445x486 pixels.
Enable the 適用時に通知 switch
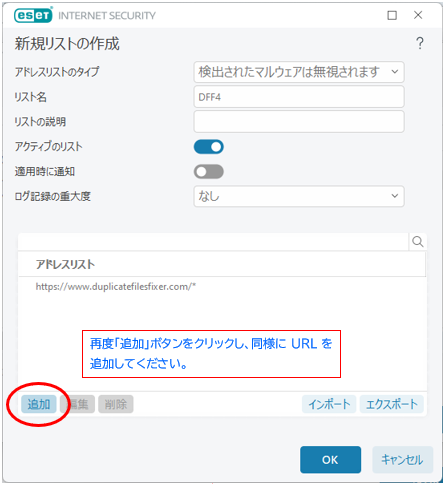[209, 172]
